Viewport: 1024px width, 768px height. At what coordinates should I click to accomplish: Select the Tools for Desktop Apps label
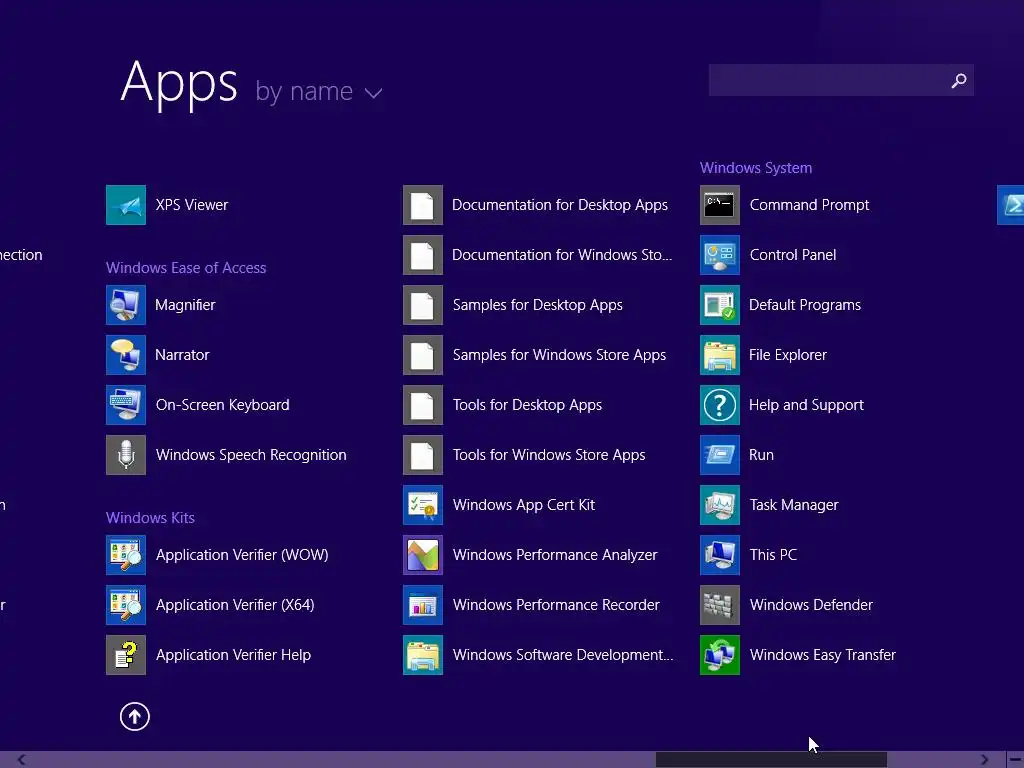(527, 405)
